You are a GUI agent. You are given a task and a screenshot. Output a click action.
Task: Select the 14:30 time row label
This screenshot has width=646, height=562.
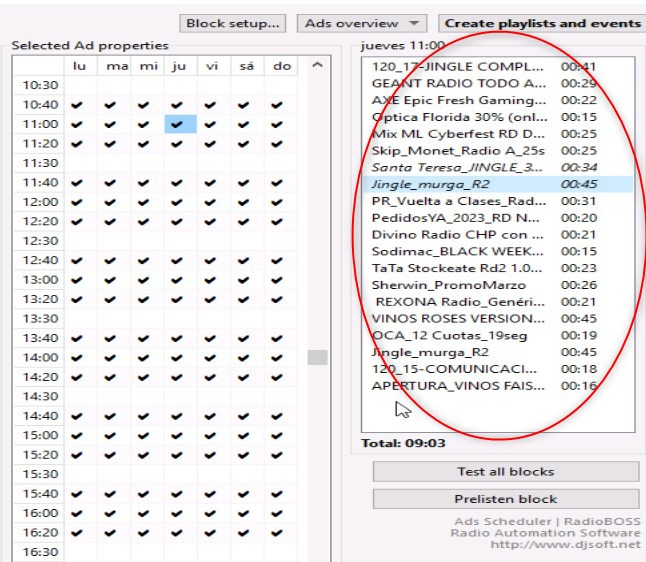(x=40, y=396)
